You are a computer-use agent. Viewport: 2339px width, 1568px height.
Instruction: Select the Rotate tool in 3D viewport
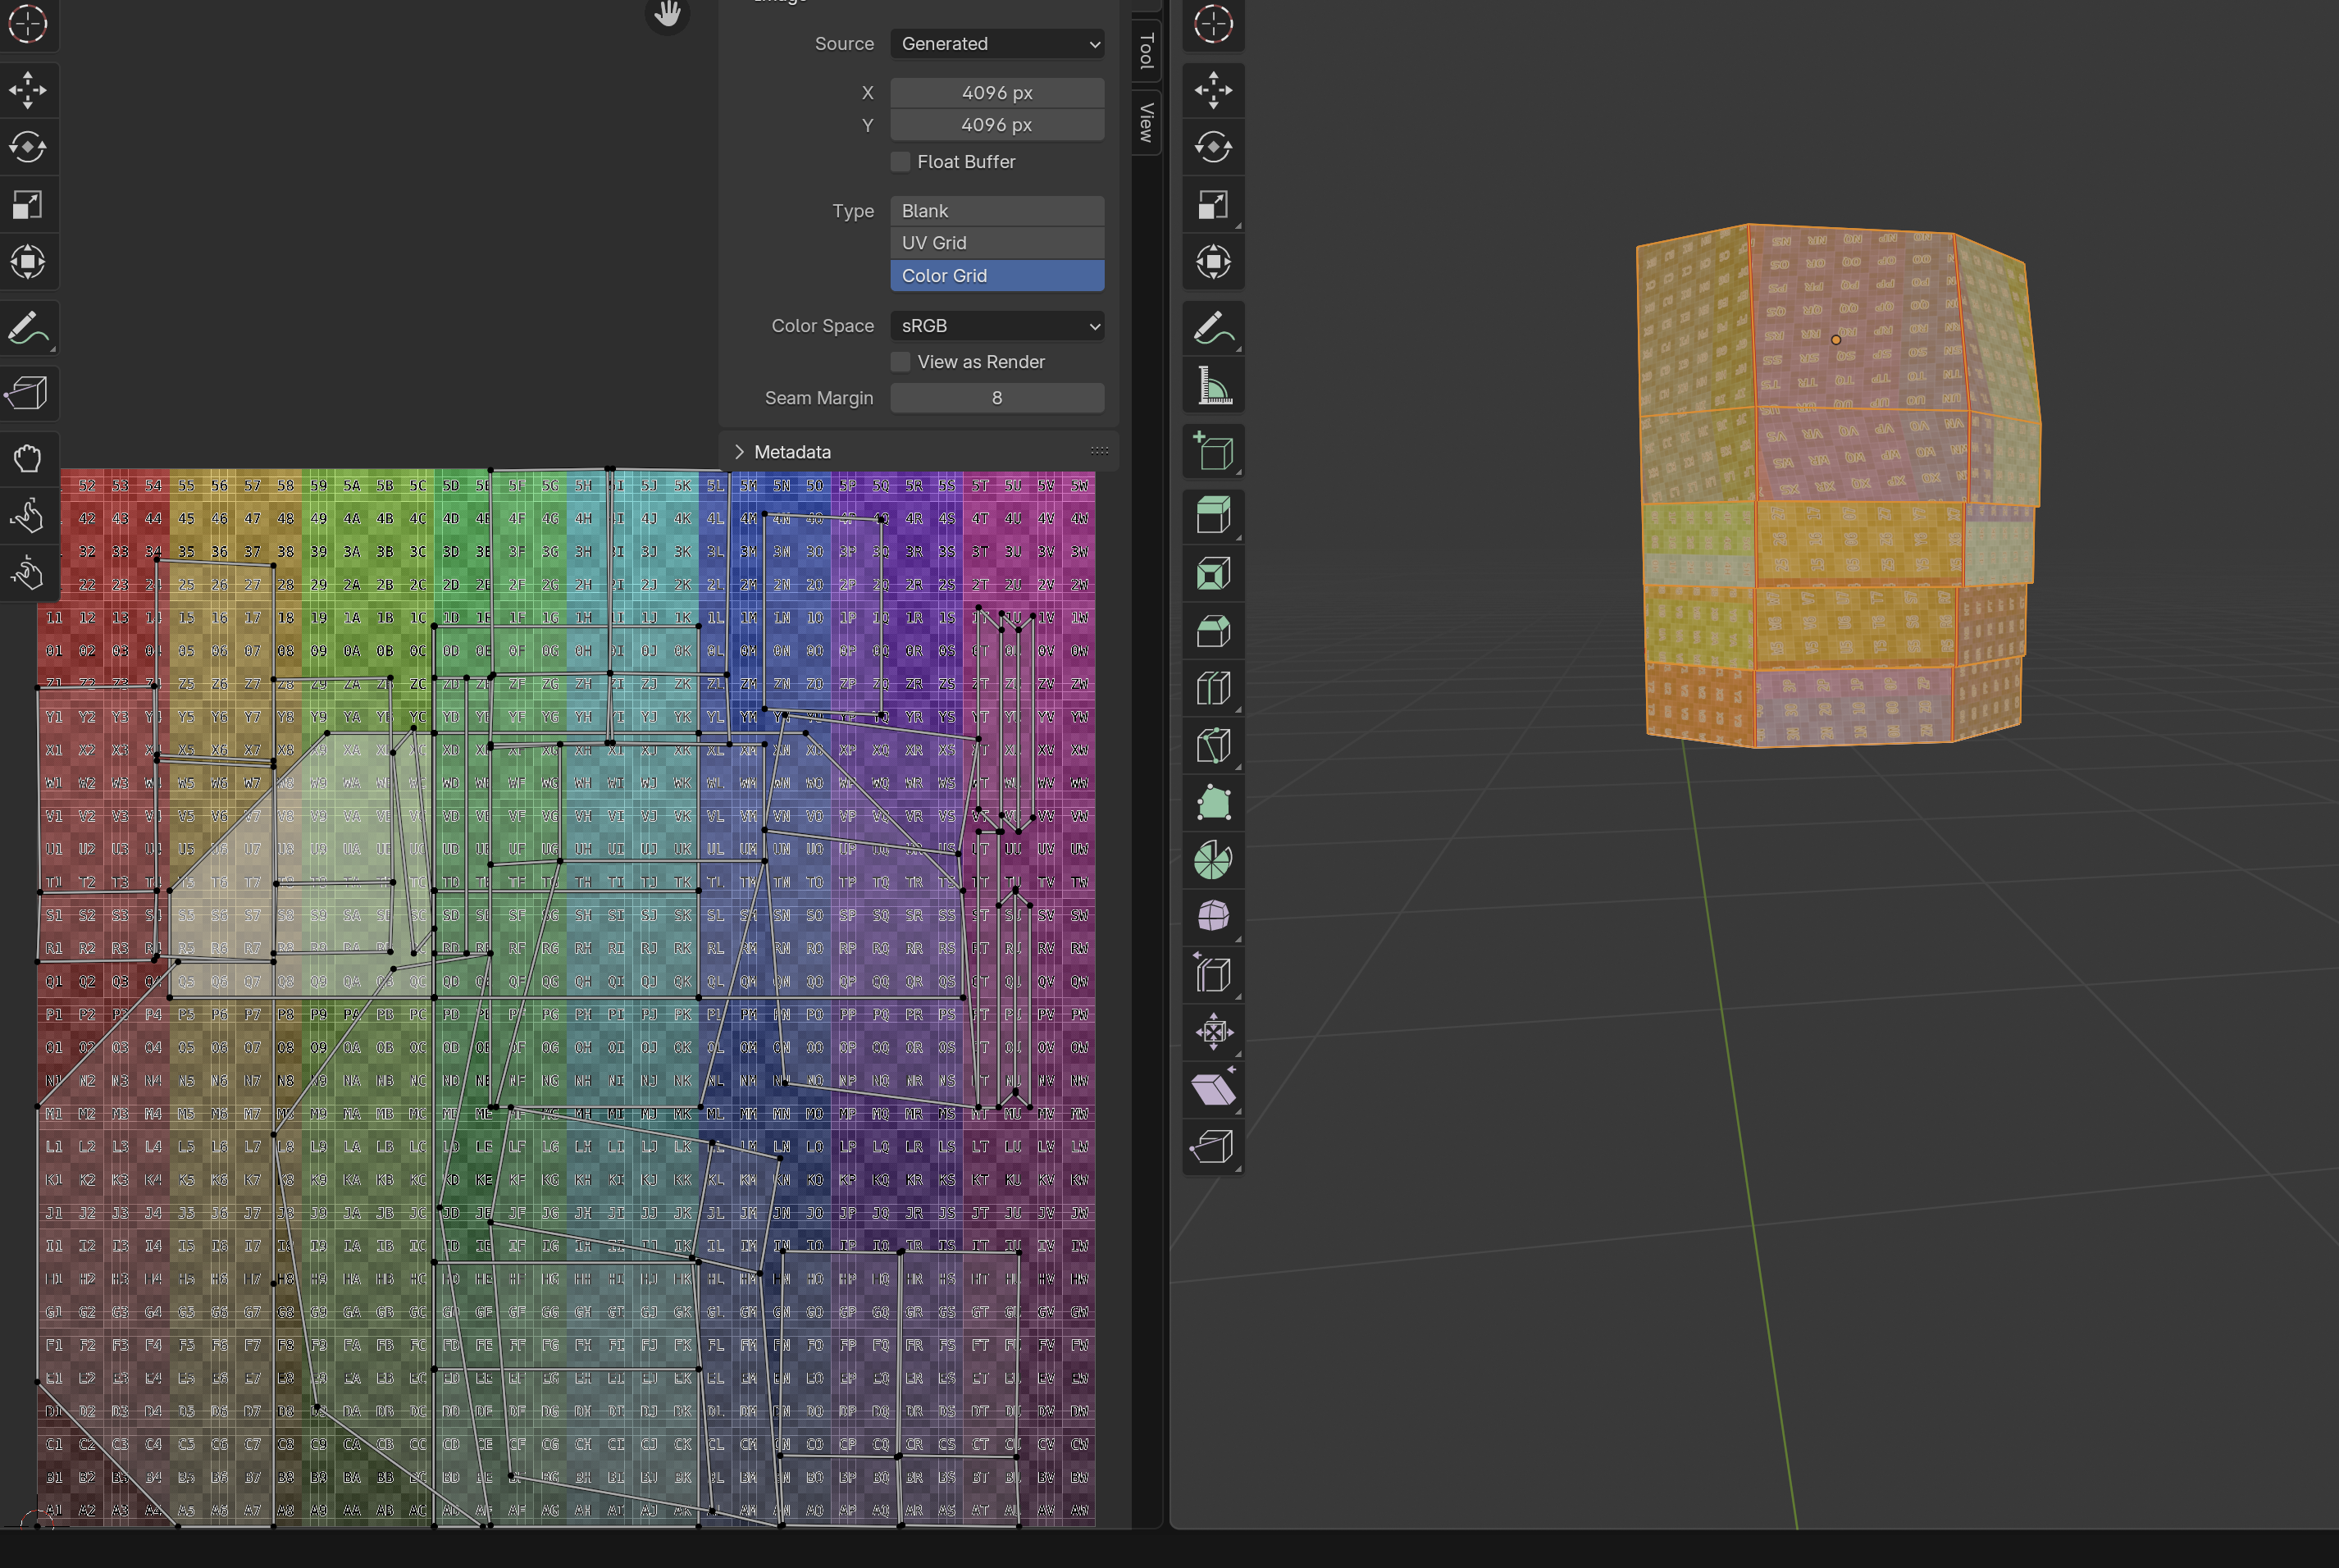coord(1213,147)
